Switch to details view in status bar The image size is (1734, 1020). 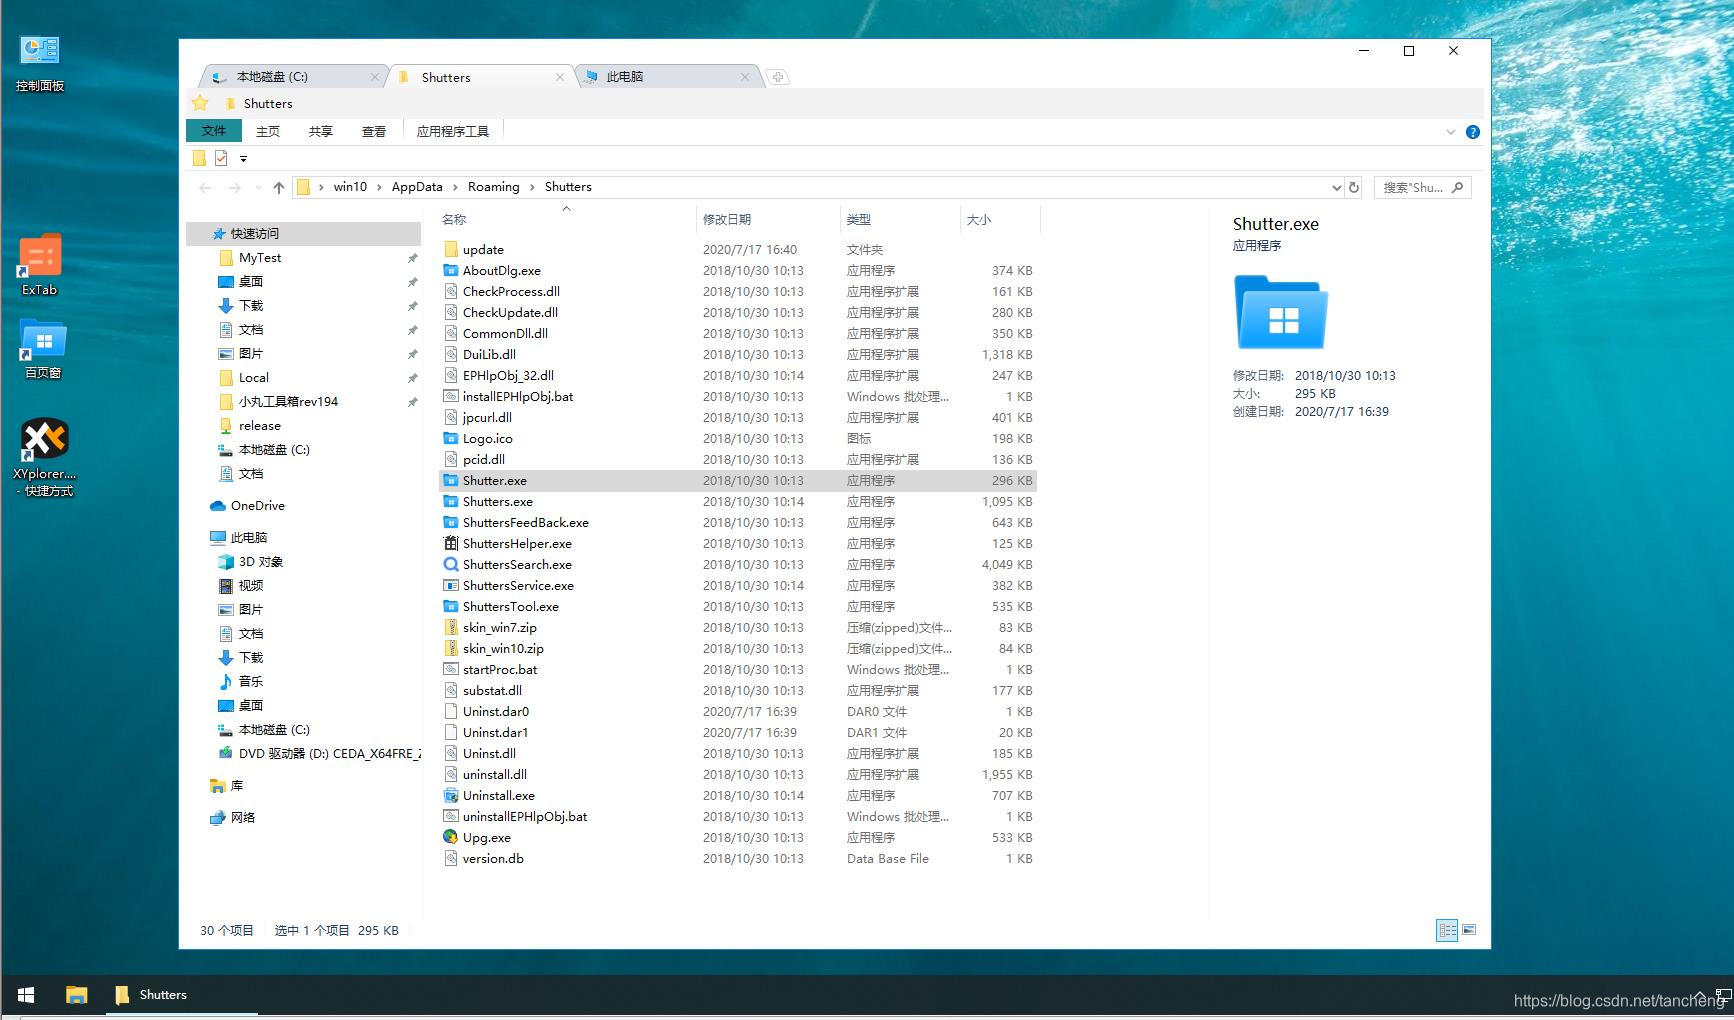pos(1446,930)
